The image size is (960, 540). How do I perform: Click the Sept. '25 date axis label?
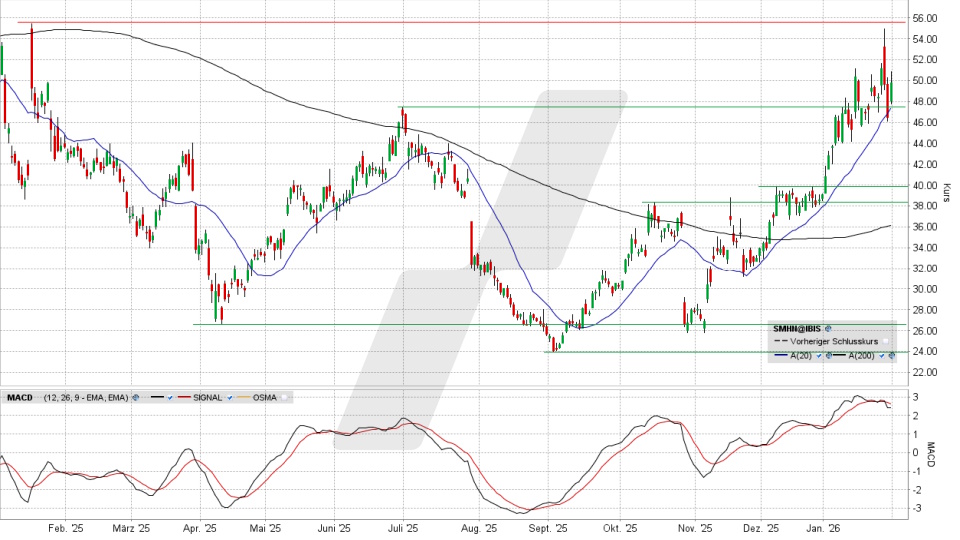547,527
